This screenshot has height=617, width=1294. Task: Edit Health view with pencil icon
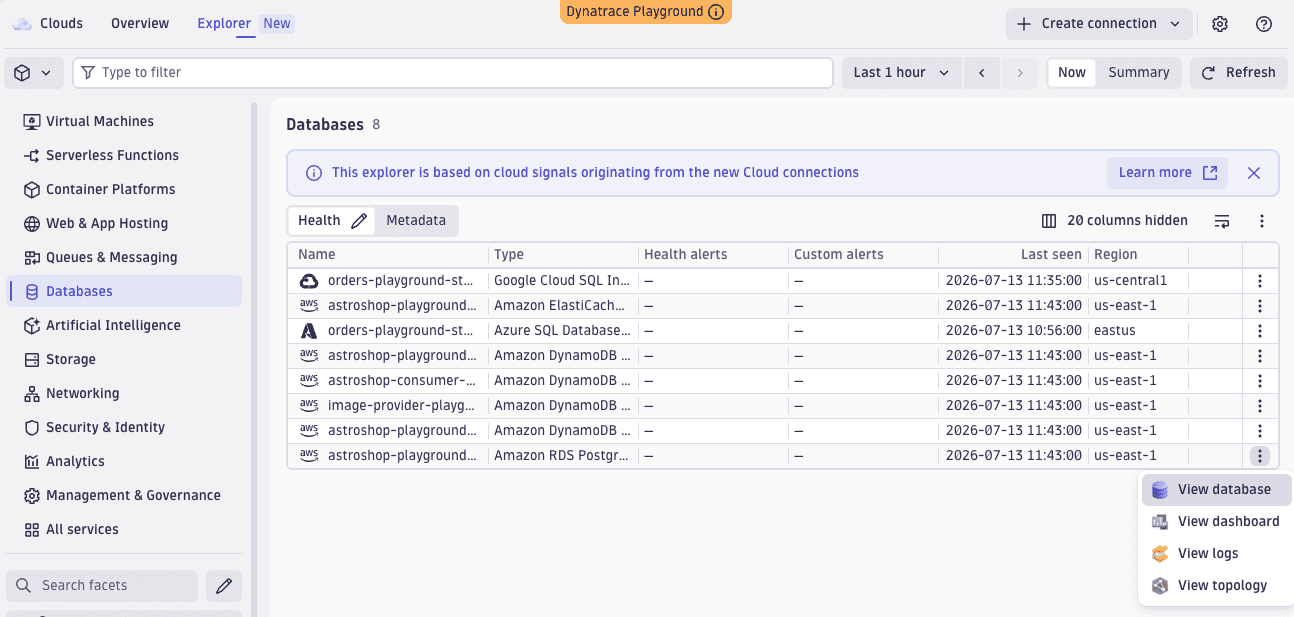pyautogui.click(x=359, y=221)
